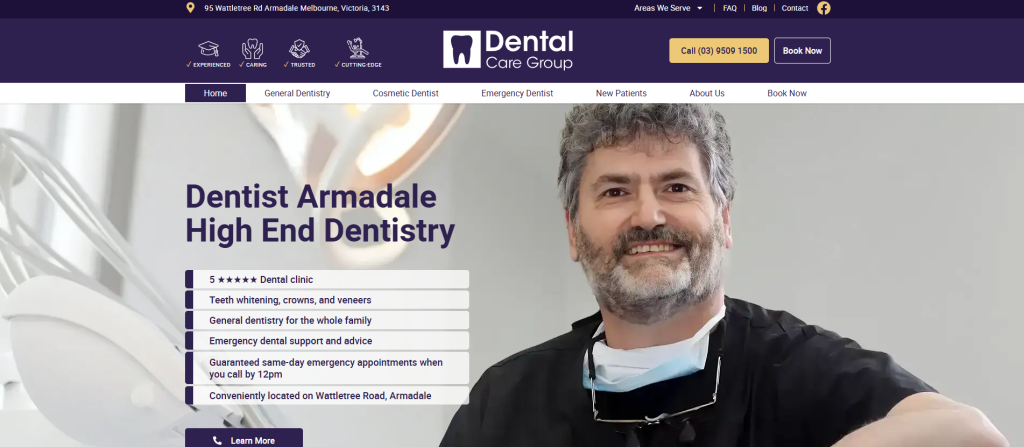Click the location pin icon
Screen dimensions: 1024x447
[191, 8]
